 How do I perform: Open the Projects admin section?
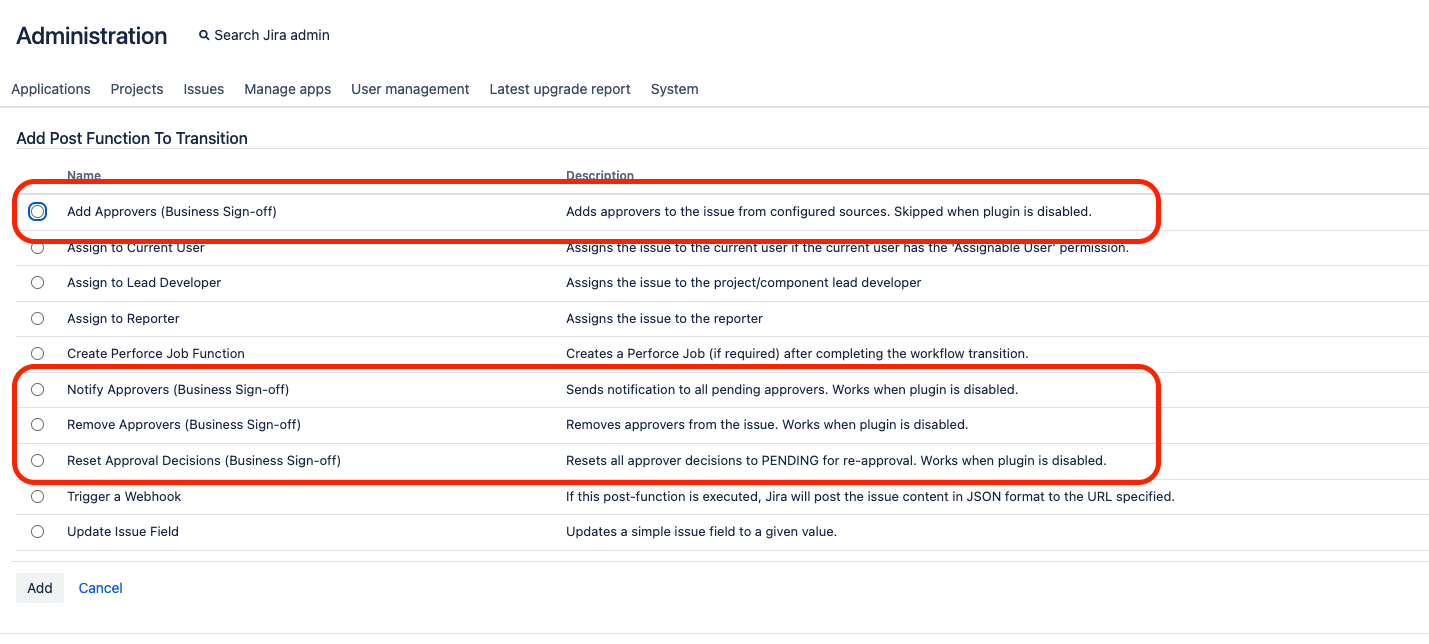coord(136,89)
